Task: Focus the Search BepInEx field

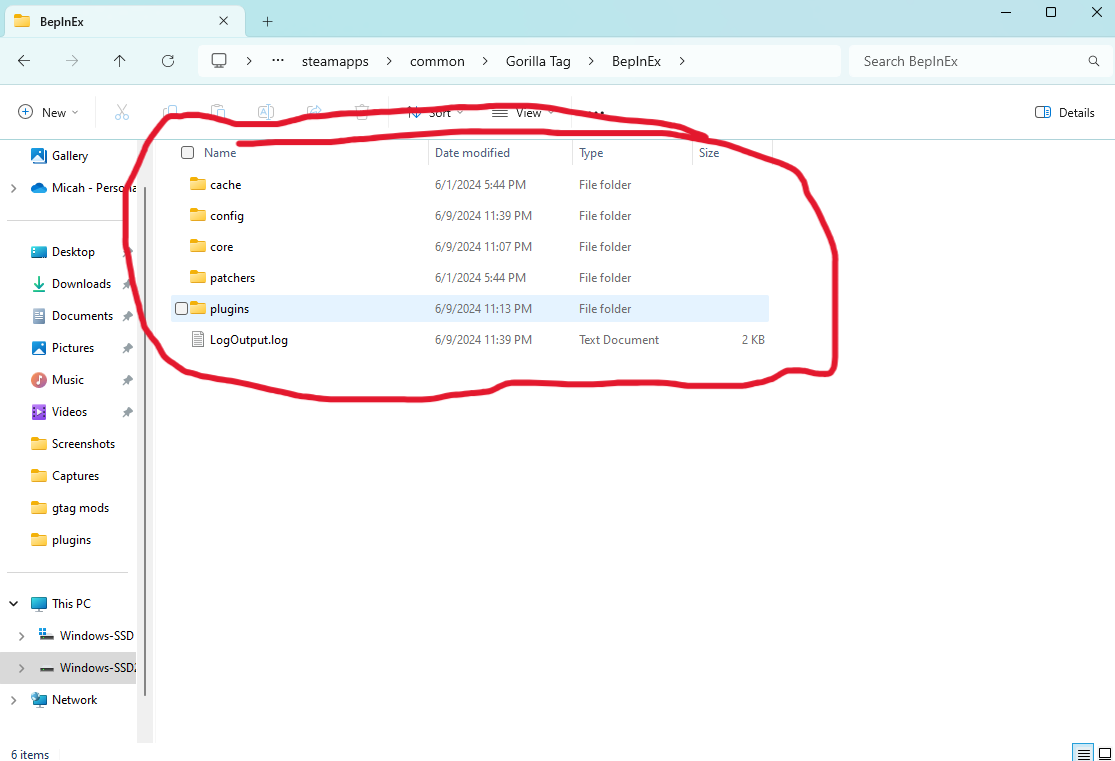Action: 980,61
